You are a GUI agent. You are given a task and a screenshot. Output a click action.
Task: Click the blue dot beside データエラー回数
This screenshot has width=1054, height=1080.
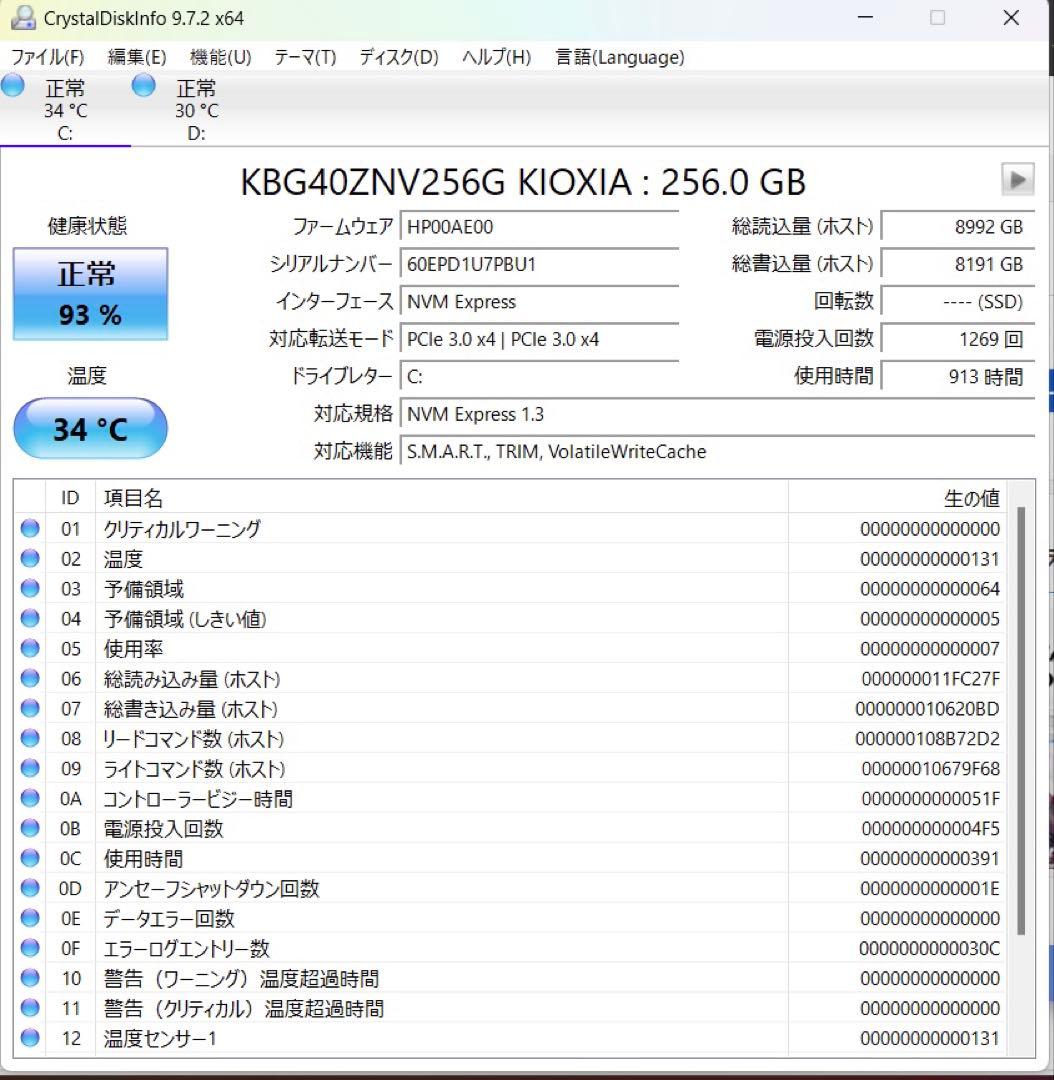tap(29, 918)
